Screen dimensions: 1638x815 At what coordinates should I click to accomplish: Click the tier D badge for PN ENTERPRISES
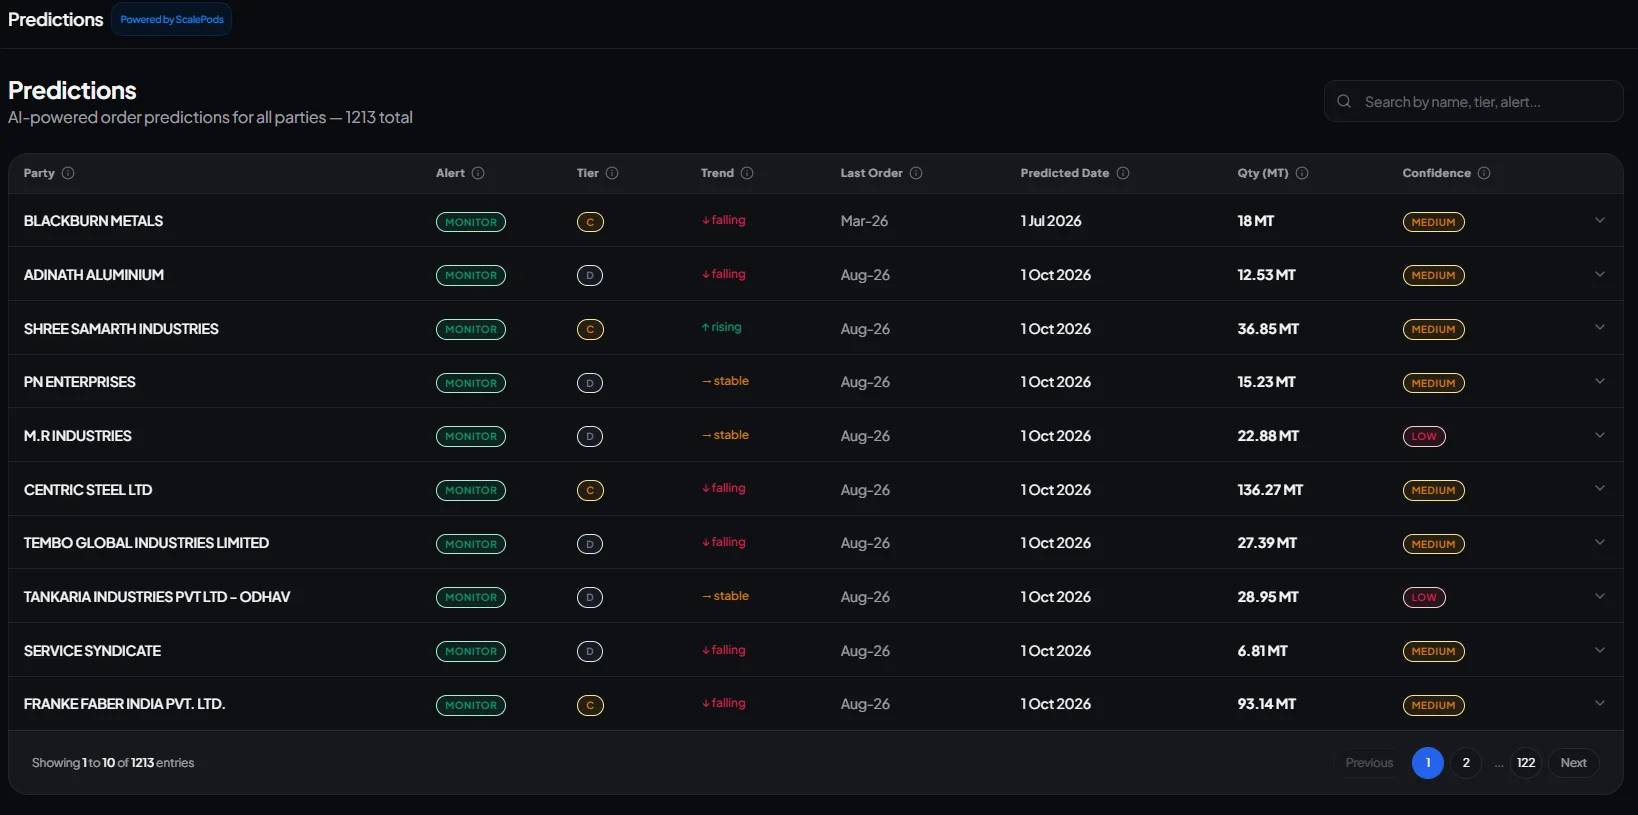(590, 383)
